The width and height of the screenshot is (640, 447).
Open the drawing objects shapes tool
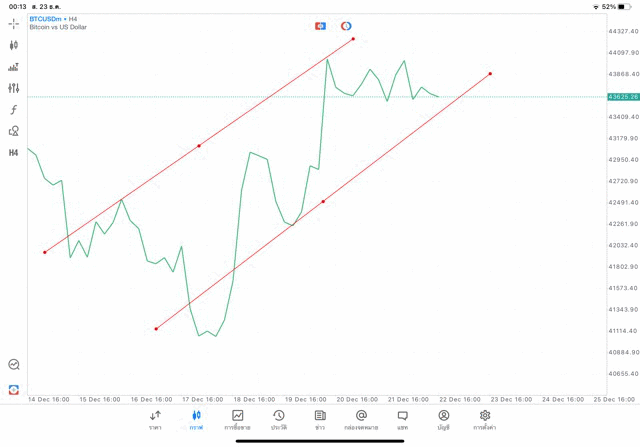(14, 131)
